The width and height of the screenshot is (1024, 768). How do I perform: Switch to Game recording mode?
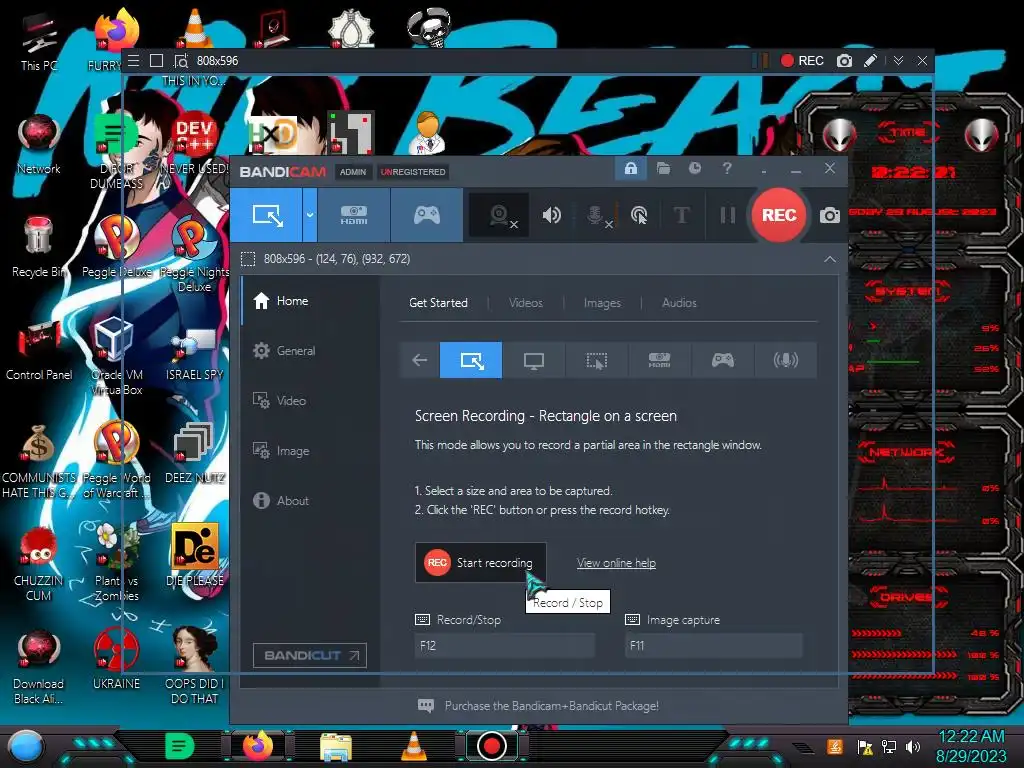tap(426, 215)
